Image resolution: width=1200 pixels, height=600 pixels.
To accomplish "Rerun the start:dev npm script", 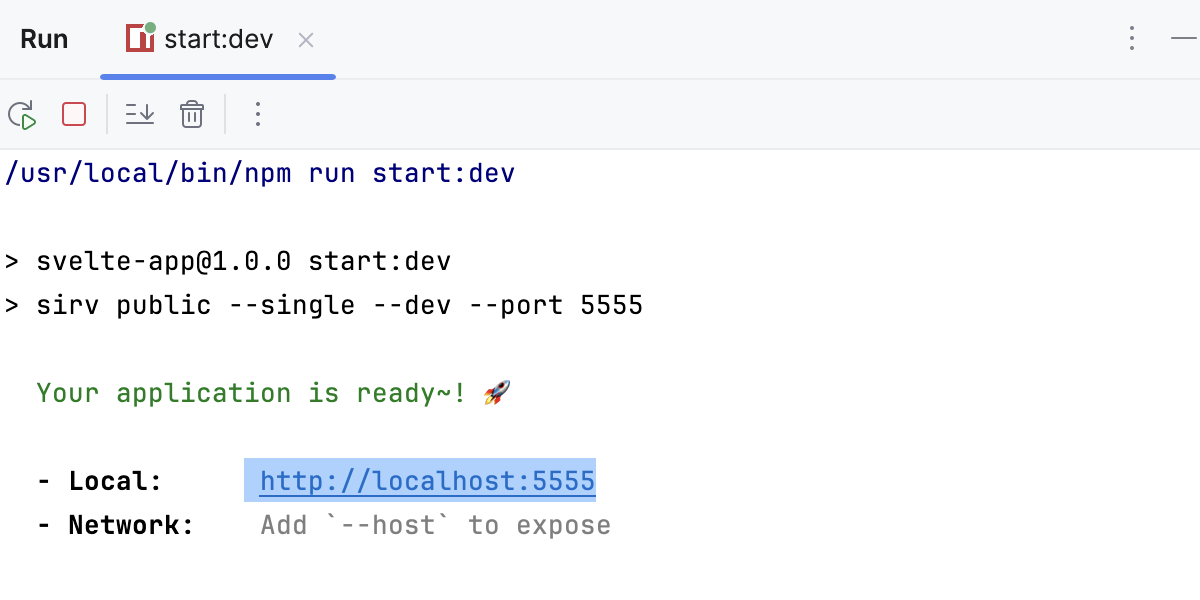I will (22, 114).
